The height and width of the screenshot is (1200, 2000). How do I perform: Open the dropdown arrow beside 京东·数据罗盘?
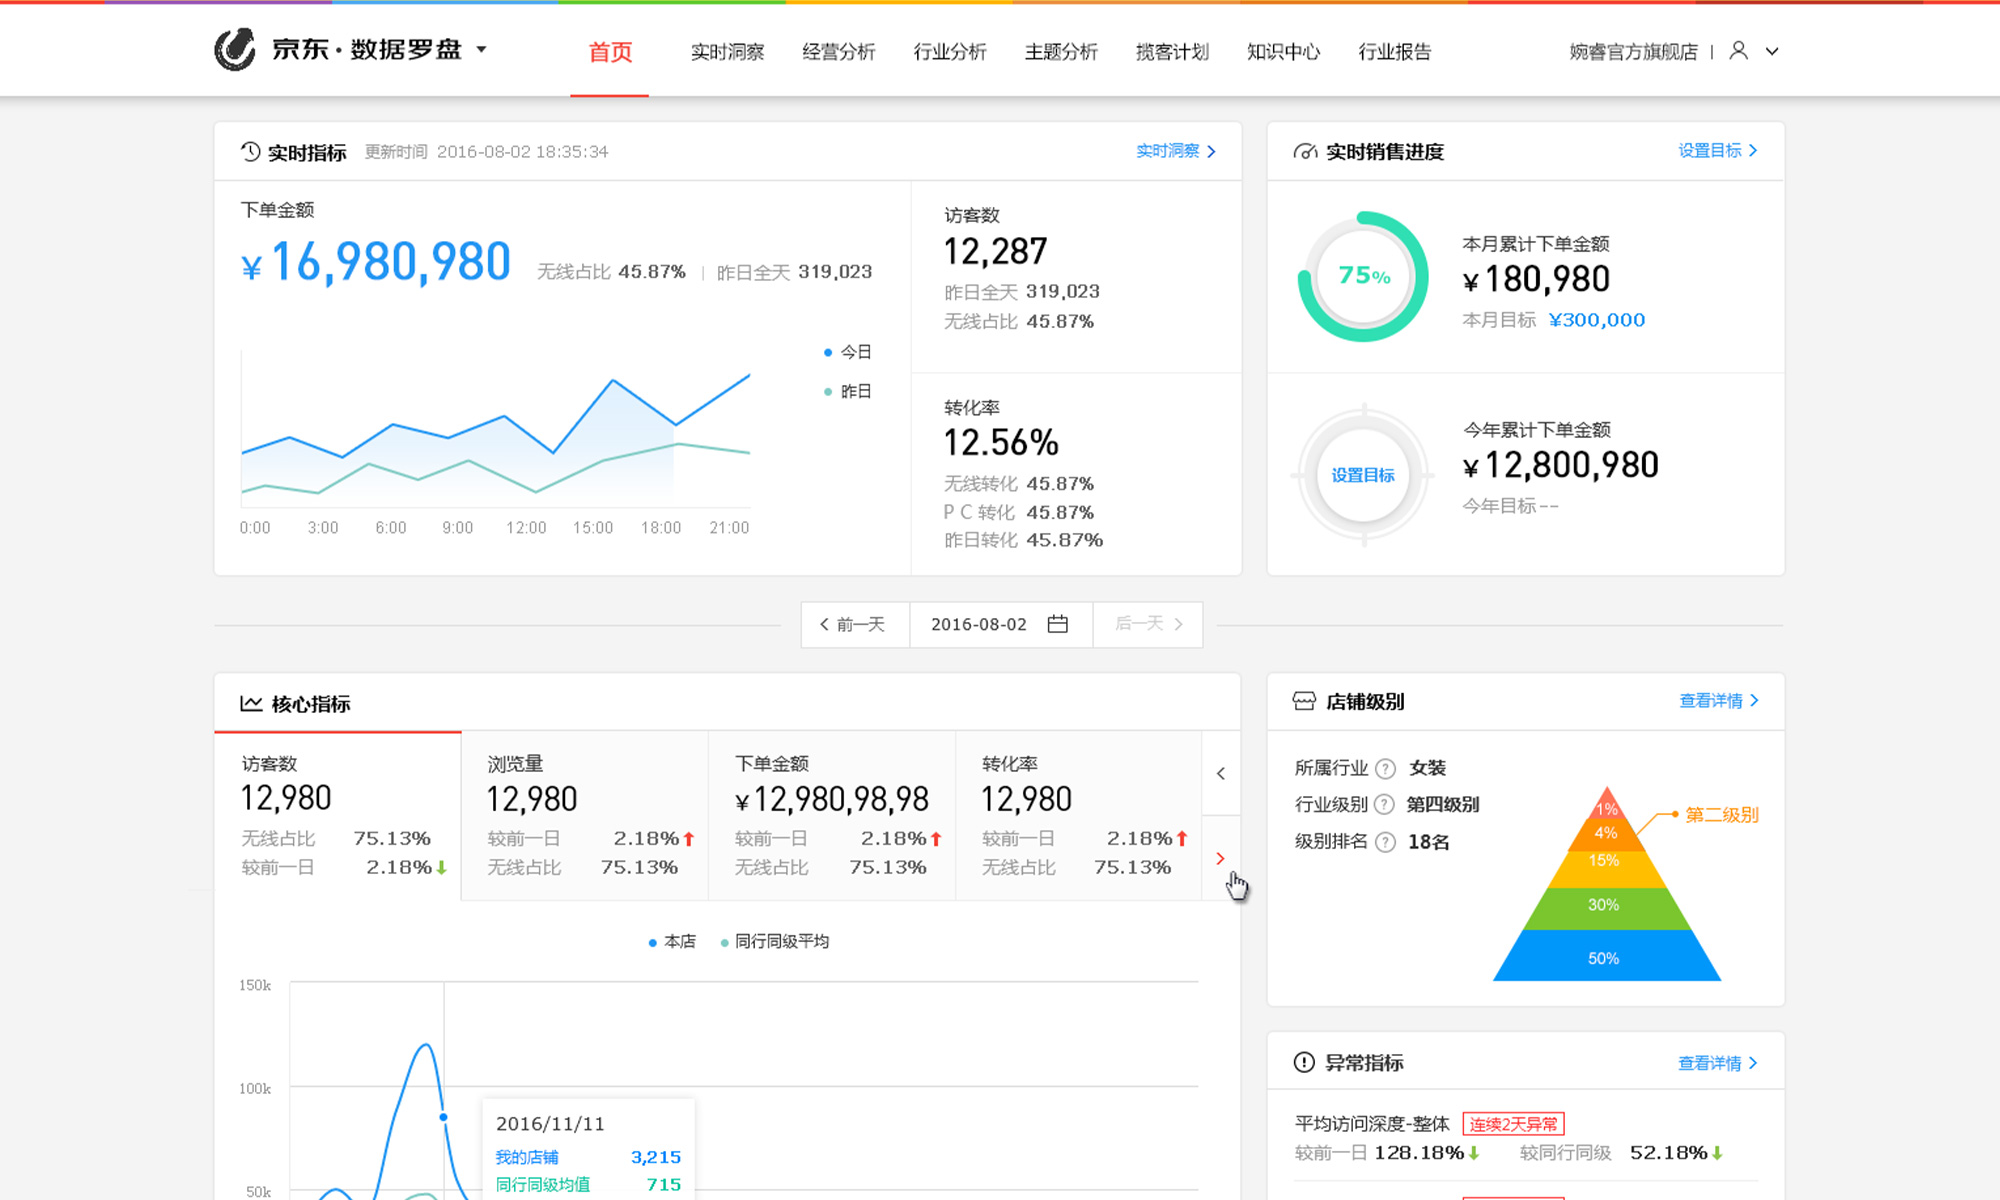click(481, 49)
